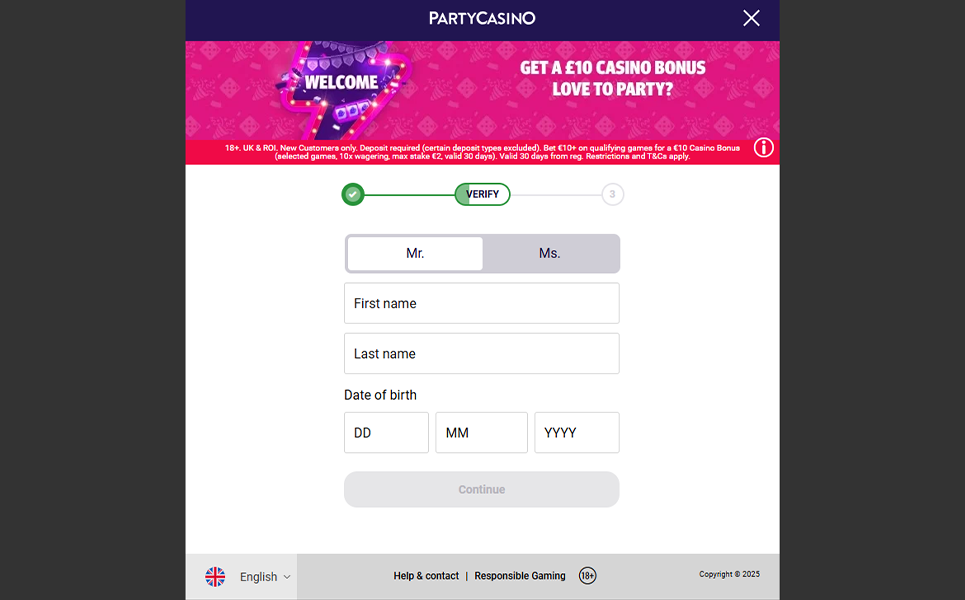The width and height of the screenshot is (965, 600).
Task: Click the green checkmark on completed step one
Action: tap(352, 194)
